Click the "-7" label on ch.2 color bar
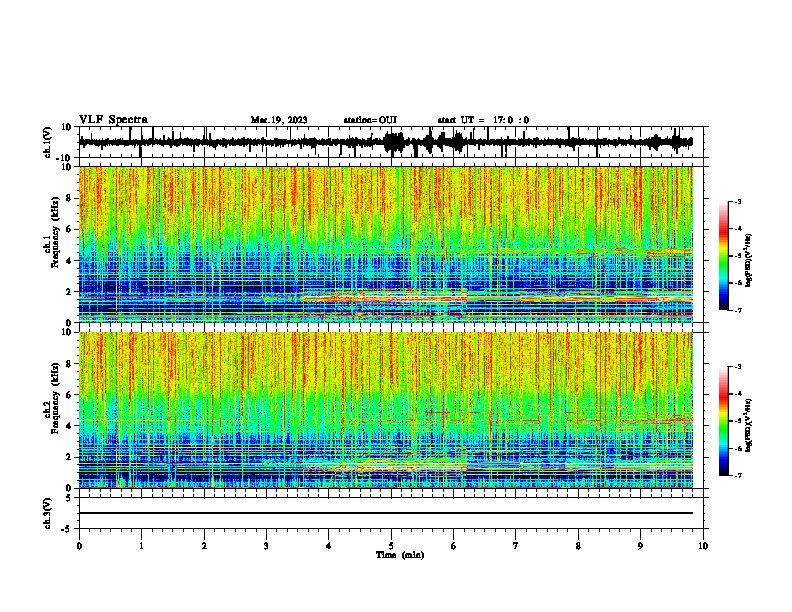Viewport: 792px width, 612px height. point(737,476)
